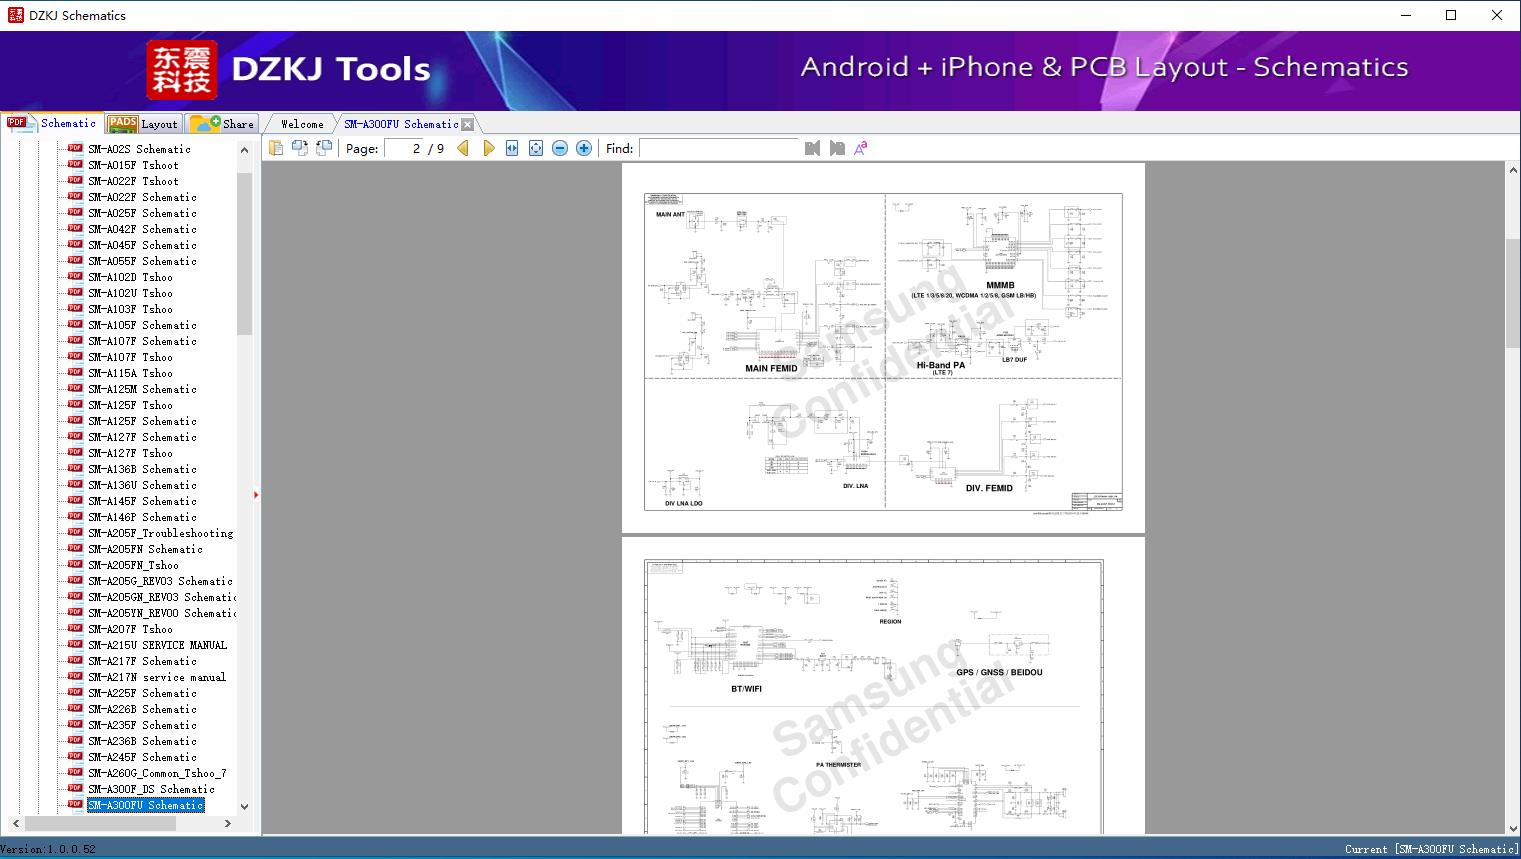Collapse the left panel with red arrow
Image resolution: width=1521 pixels, height=859 pixels.
tap(256, 495)
